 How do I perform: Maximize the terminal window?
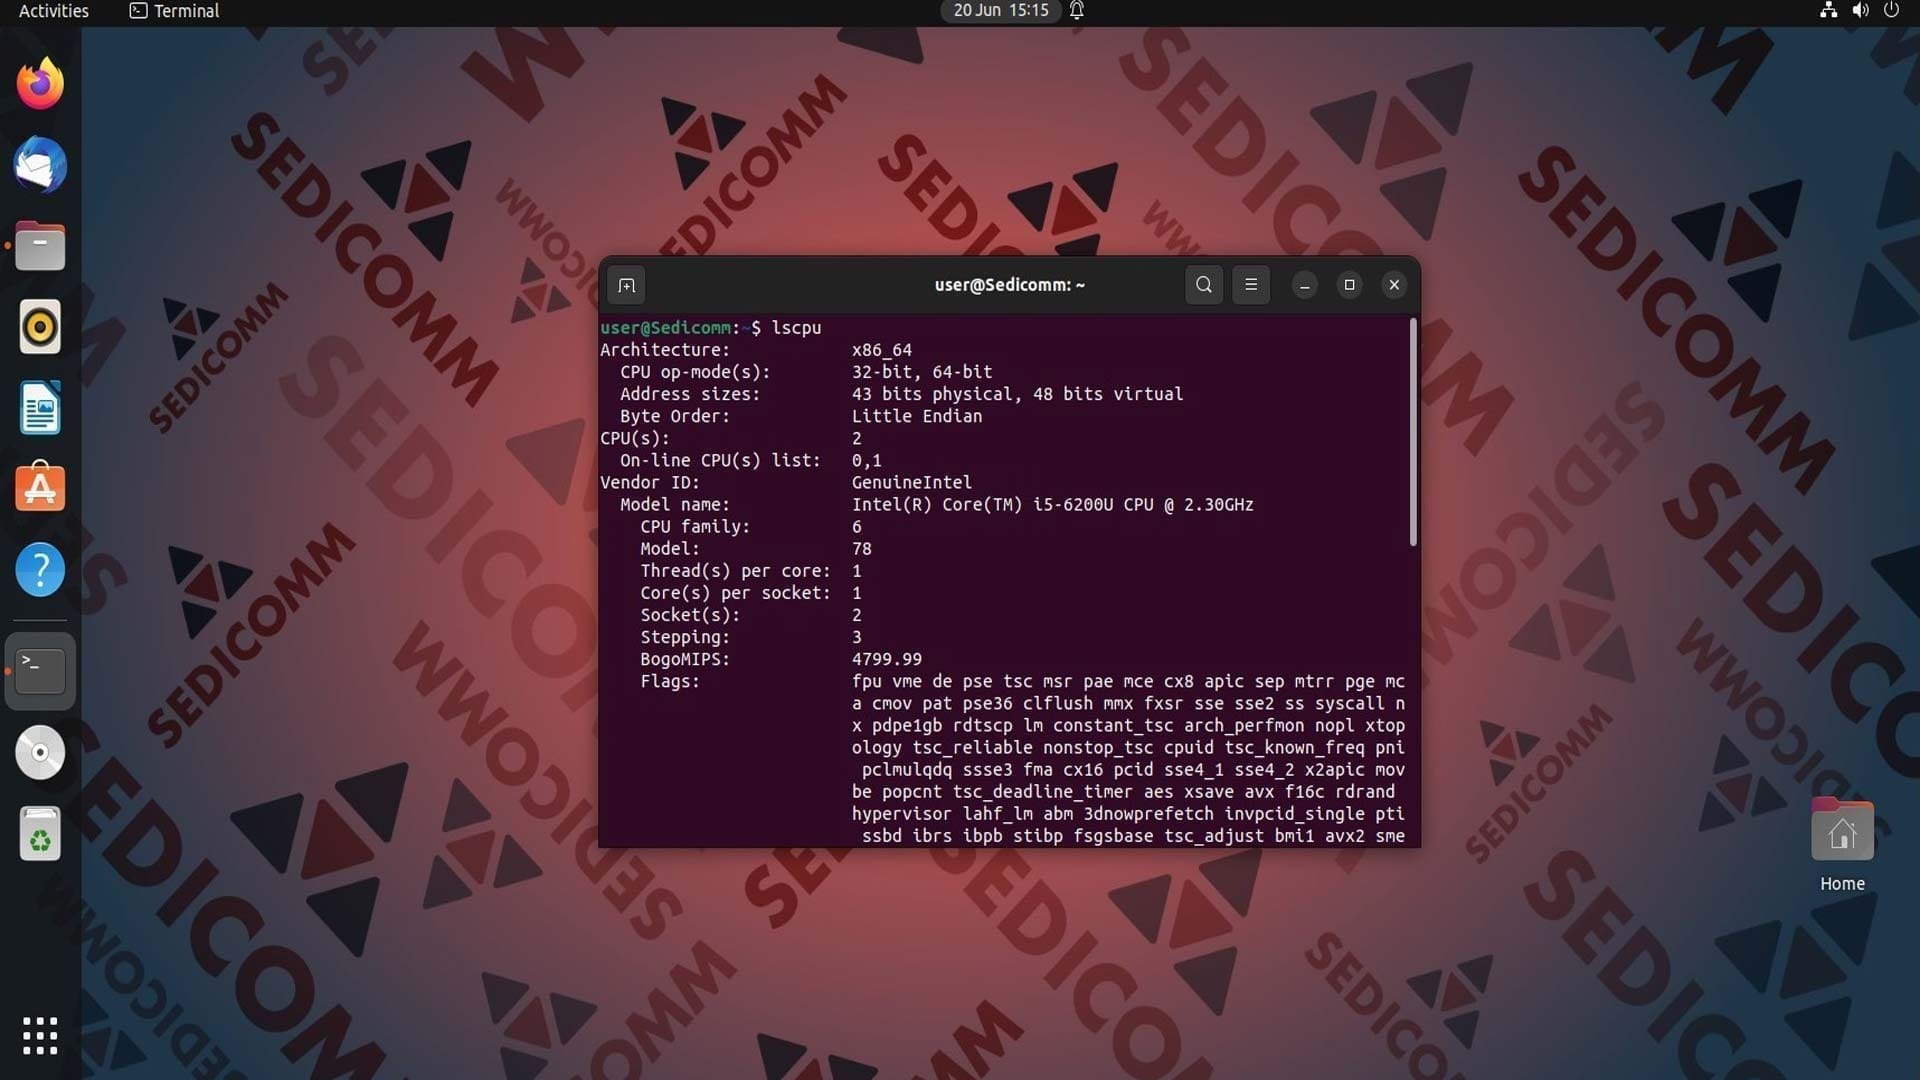pos(1349,286)
